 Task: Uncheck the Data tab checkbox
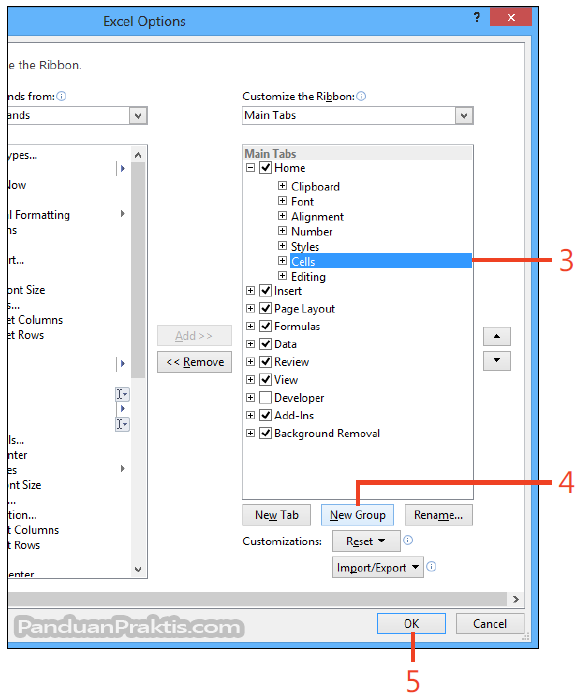pyautogui.click(x=266, y=344)
